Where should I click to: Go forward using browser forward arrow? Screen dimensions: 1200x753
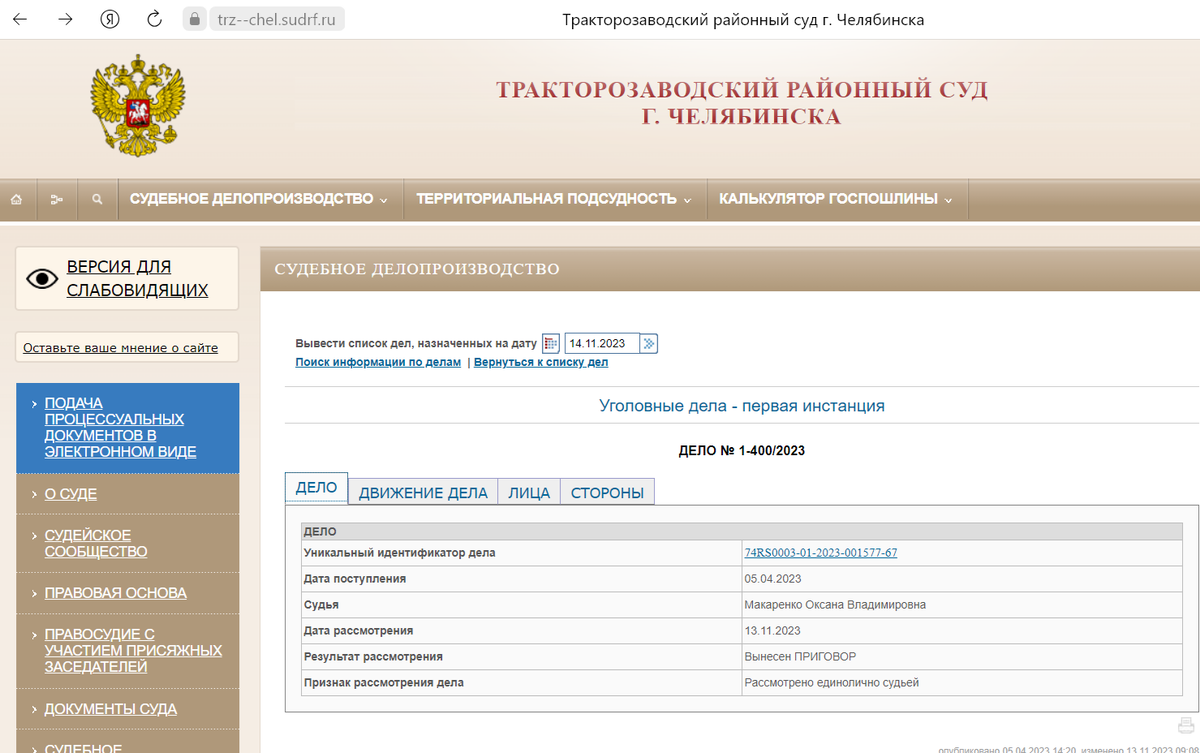[65, 19]
